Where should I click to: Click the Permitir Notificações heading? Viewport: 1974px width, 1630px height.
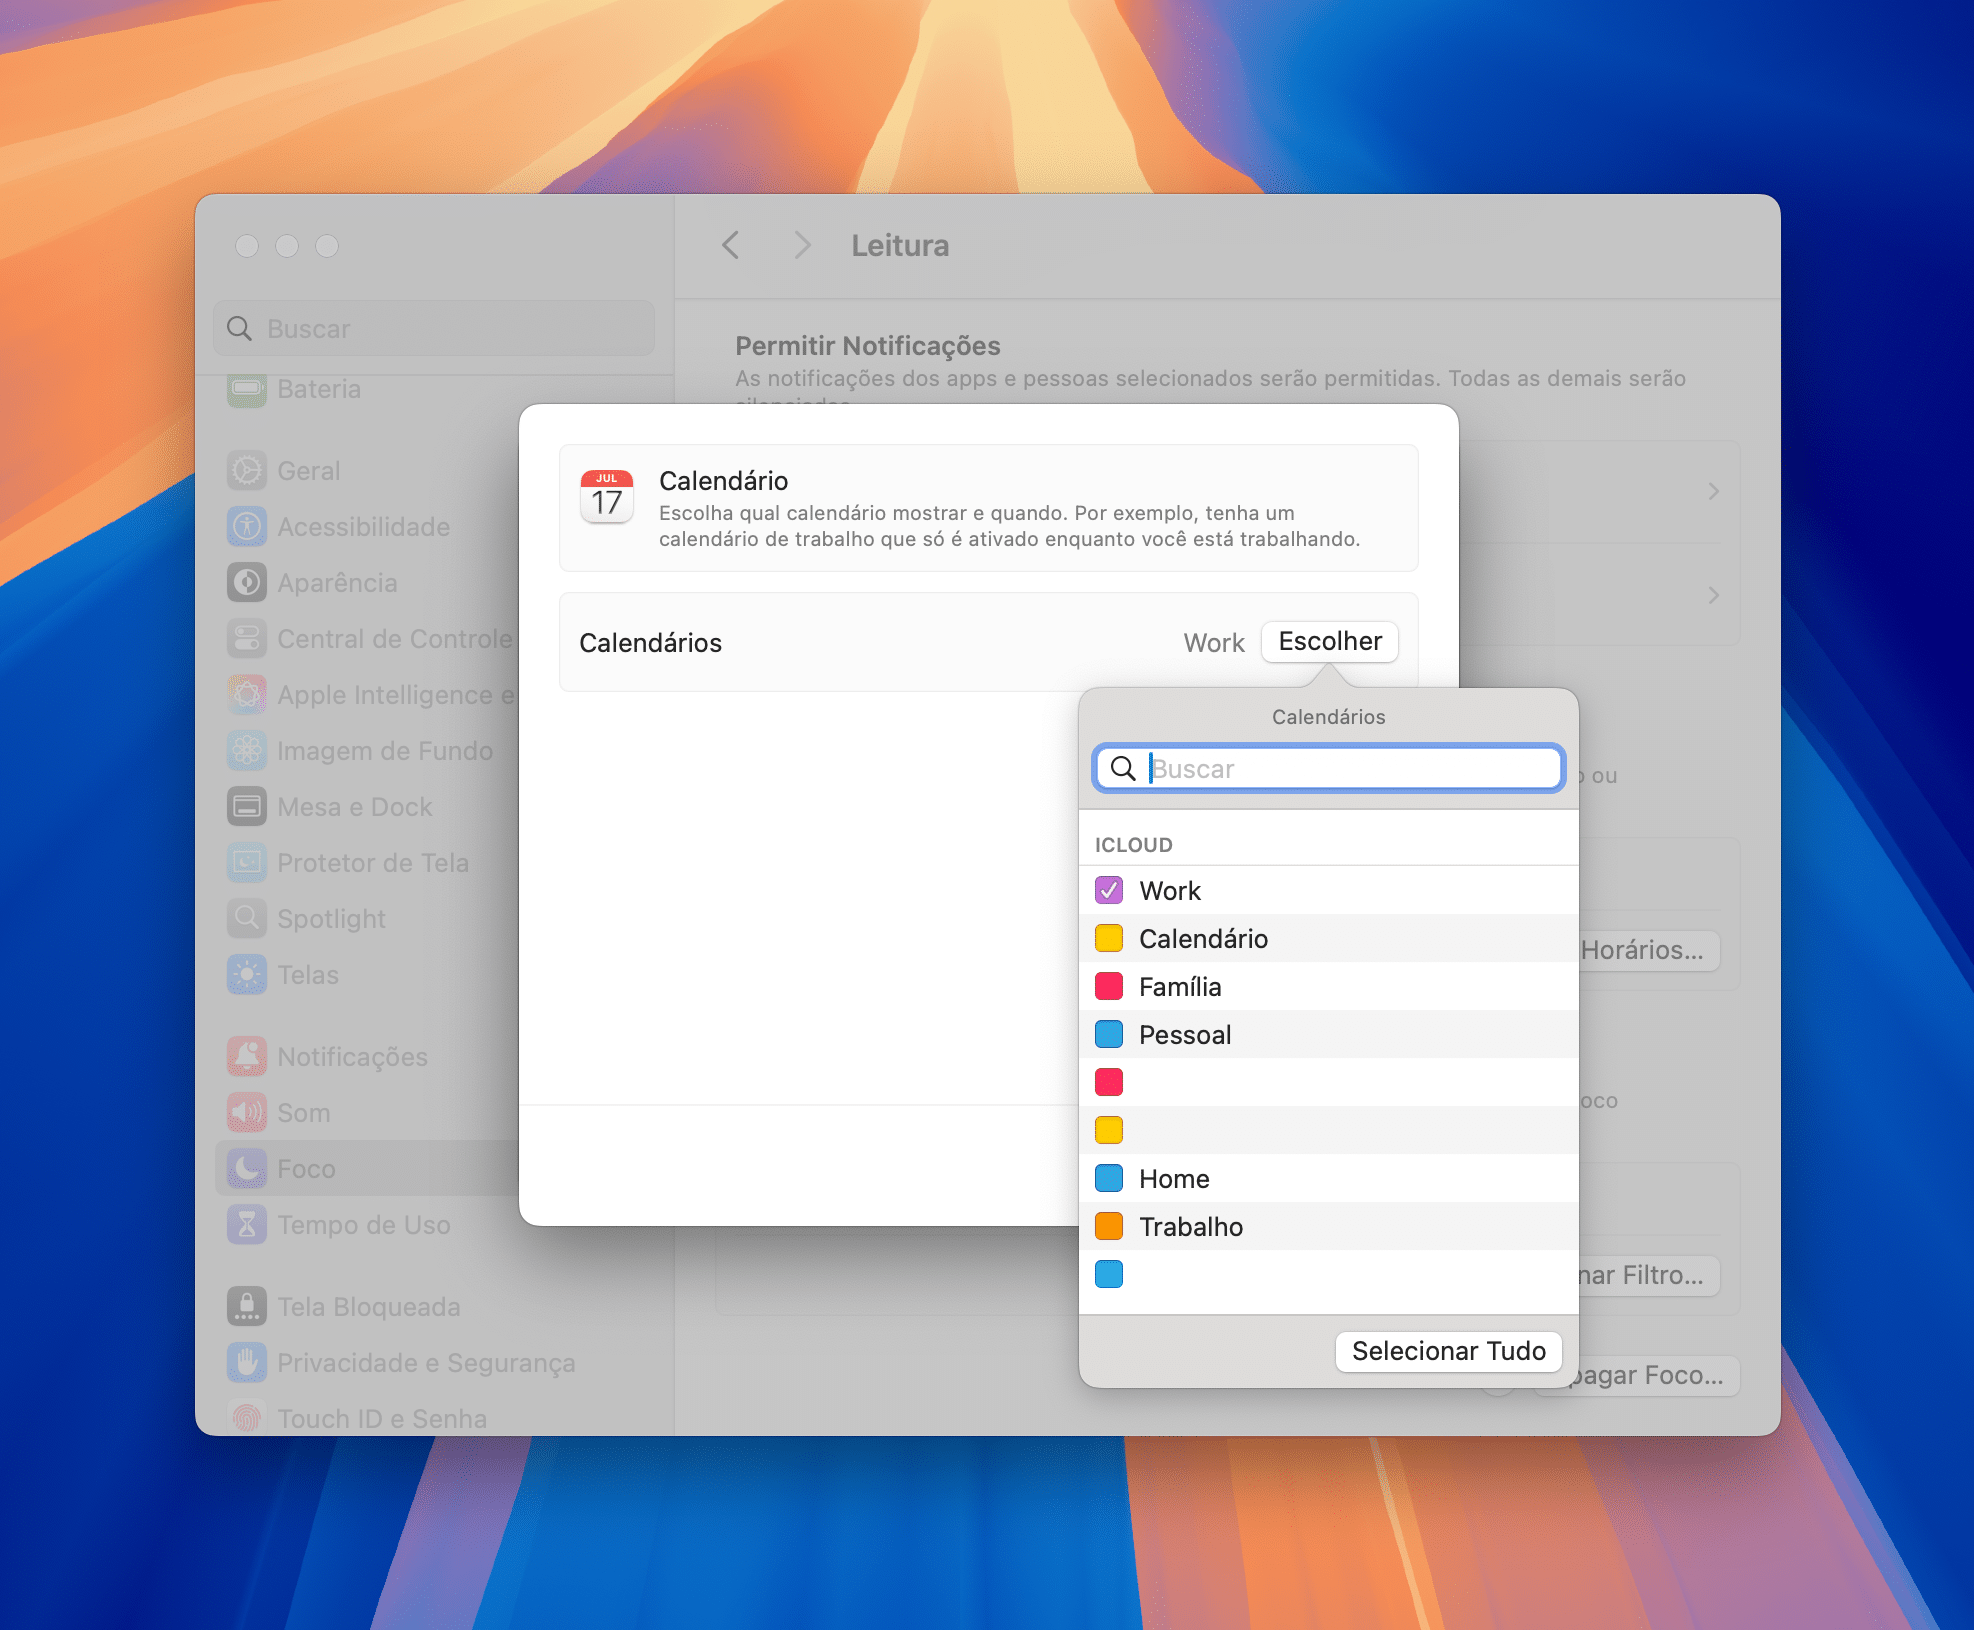click(x=867, y=346)
